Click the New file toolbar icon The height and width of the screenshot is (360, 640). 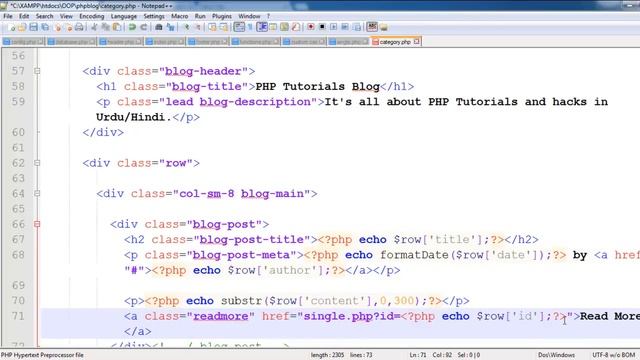(x=11, y=27)
